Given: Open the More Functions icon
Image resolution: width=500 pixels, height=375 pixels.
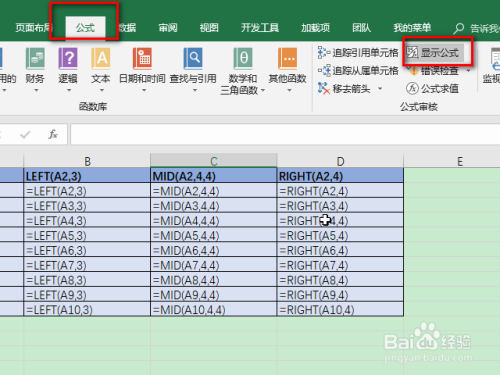Looking at the screenshot, I should click(287, 59).
